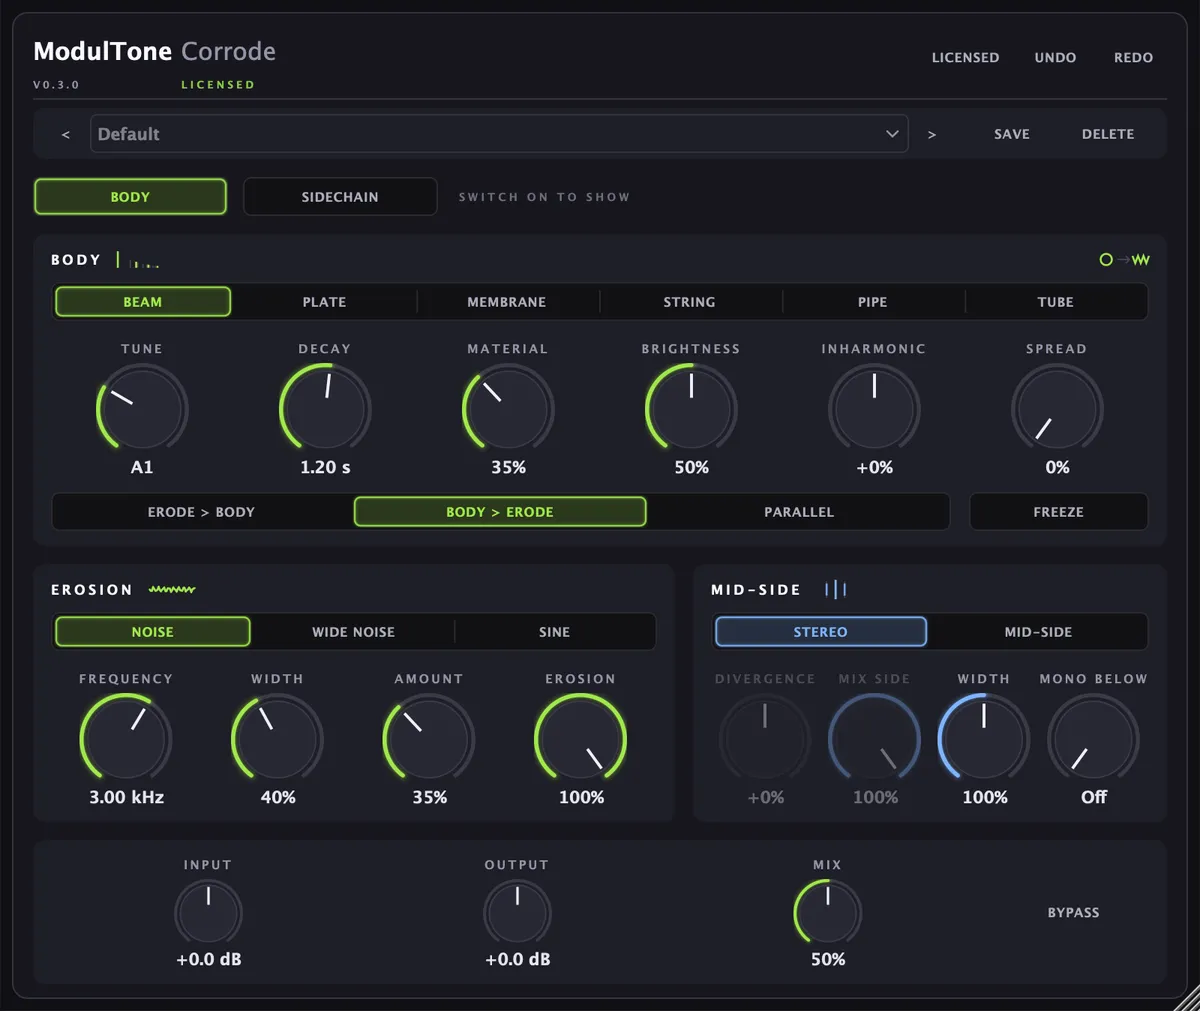Select MEMBRANE body type
Viewport: 1200px width, 1011px height.
(x=507, y=302)
